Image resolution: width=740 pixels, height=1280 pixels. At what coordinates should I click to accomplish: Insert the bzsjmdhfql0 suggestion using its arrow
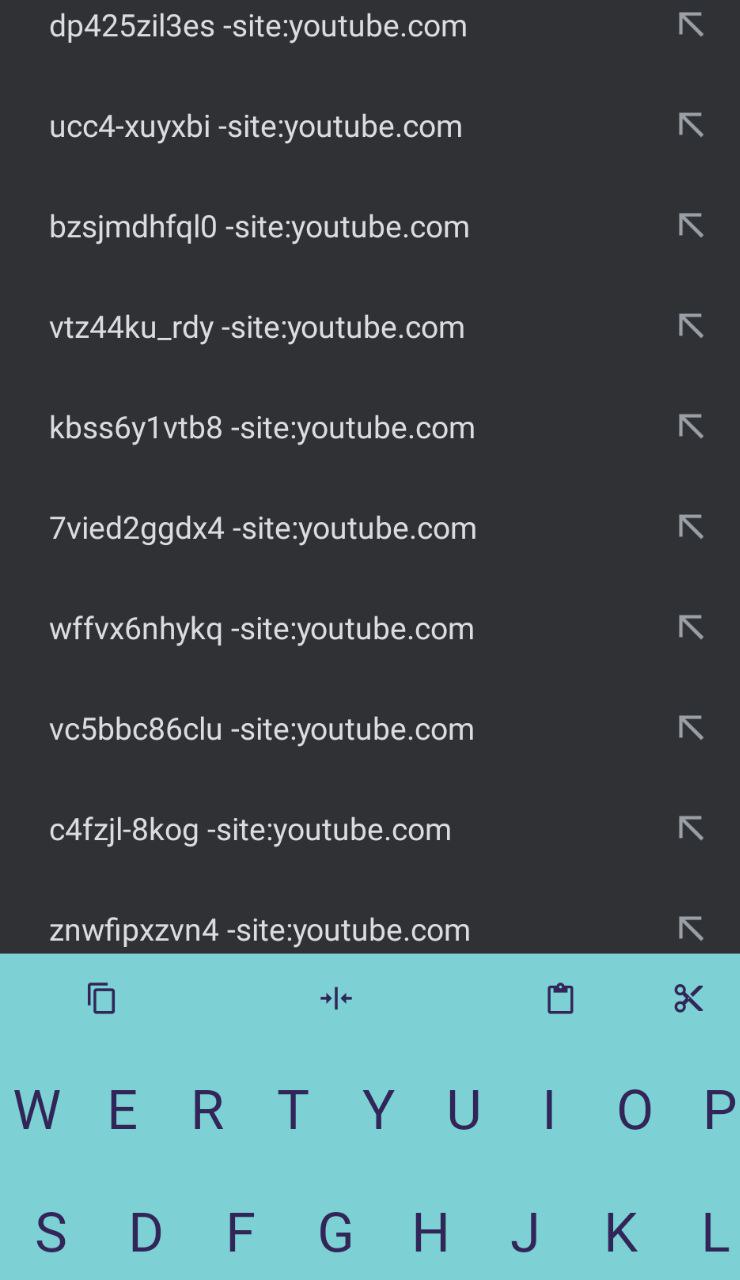pos(691,226)
